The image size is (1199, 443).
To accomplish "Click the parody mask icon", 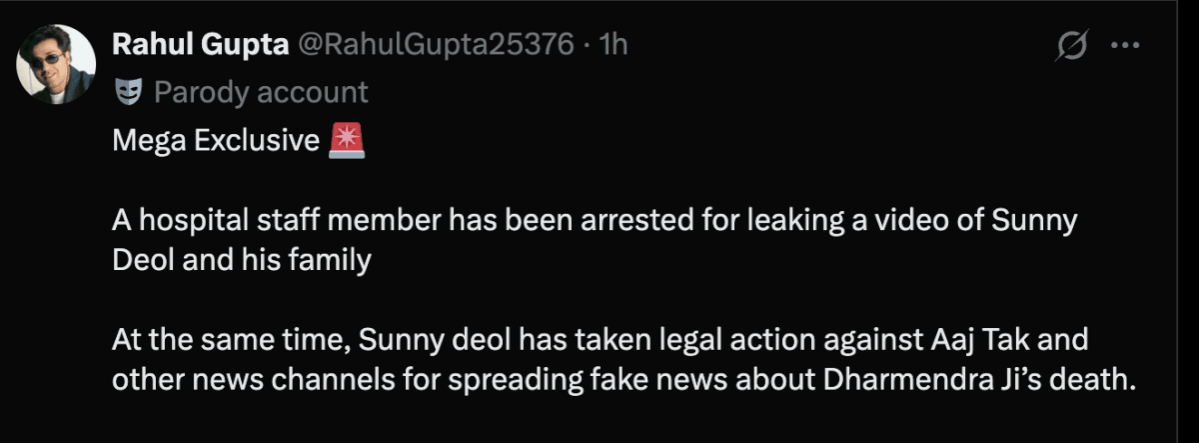I will pos(128,93).
